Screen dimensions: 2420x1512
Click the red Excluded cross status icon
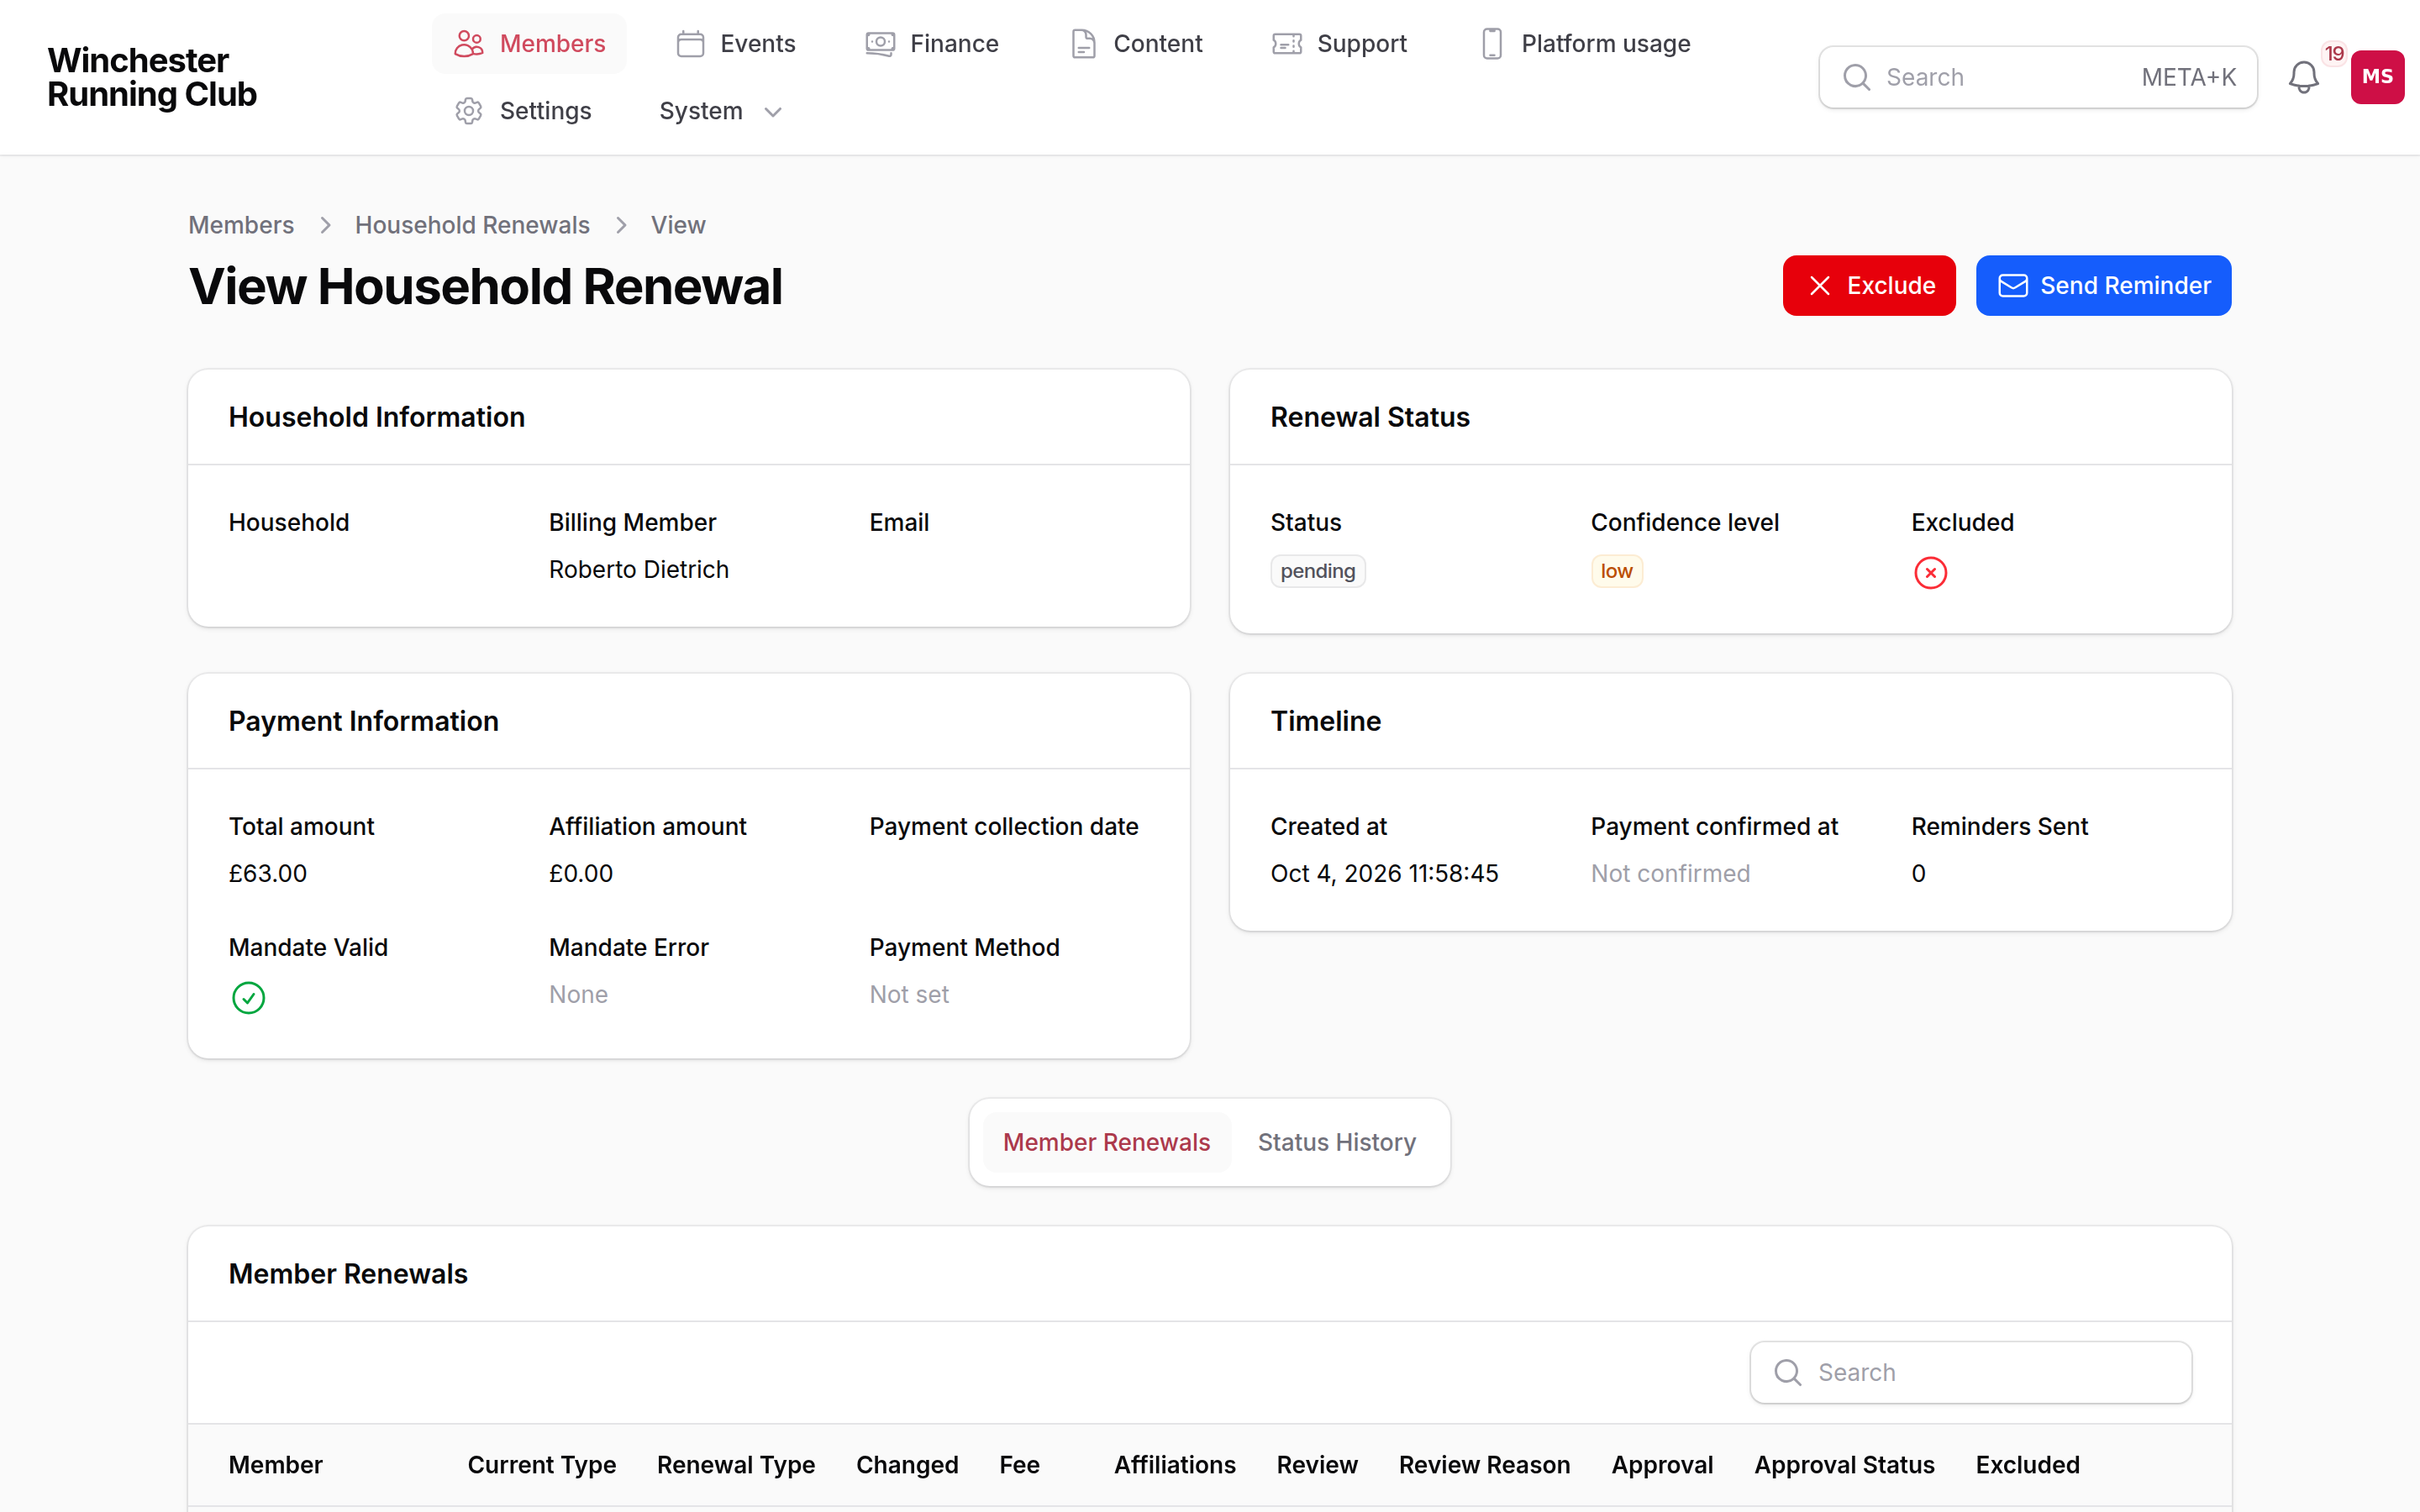pos(1931,573)
